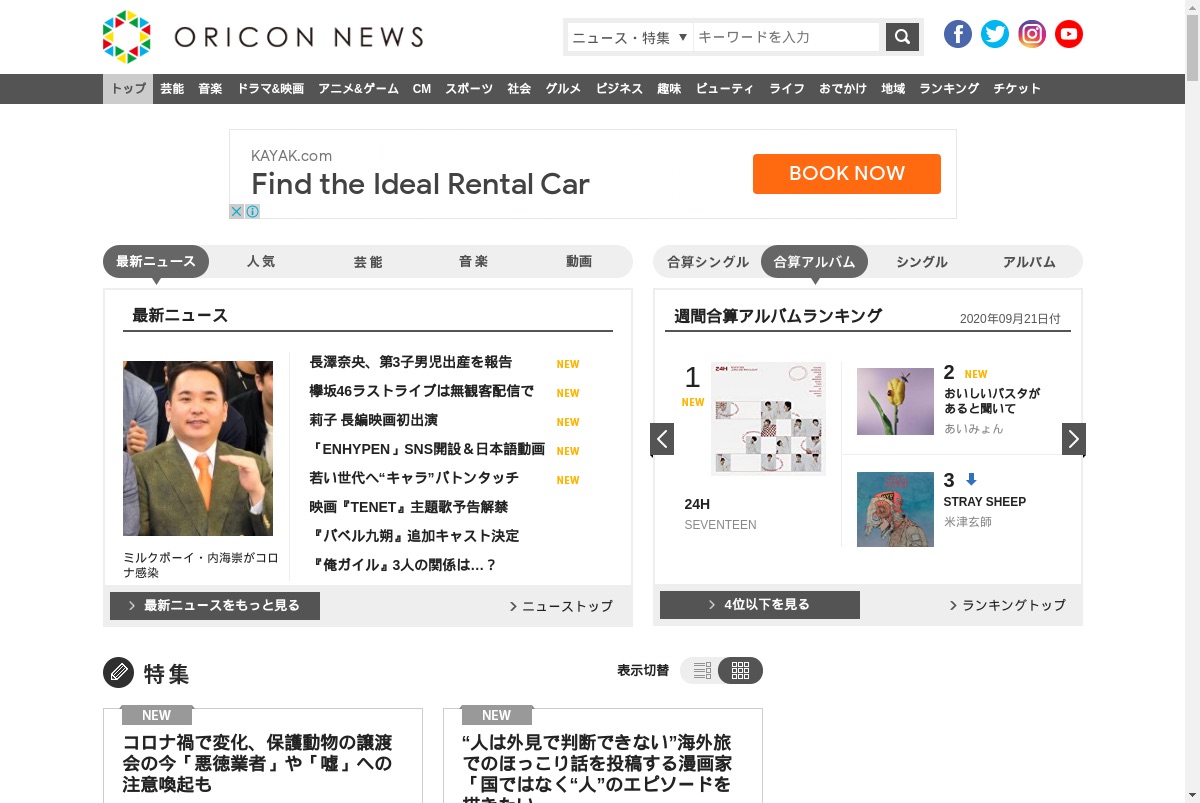1200x803 pixels.
Task: Open the Oricon YouTube icon
Action: (1069, 34)
